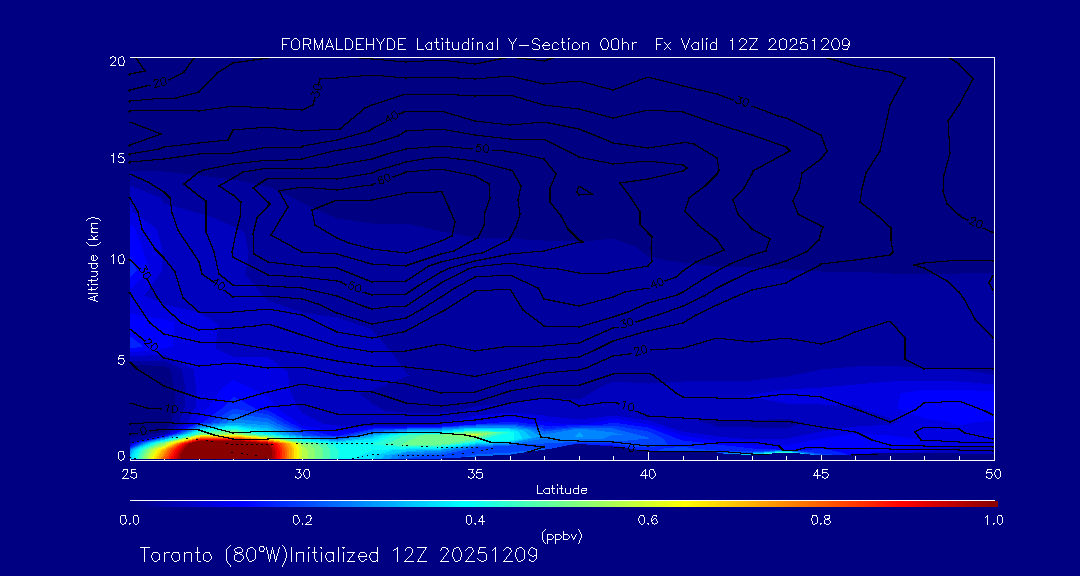The width and height of the screenshot is (1080, 576).
Task: Click the Toronto (80°W) initialized caption
Action: pos(338,555)
